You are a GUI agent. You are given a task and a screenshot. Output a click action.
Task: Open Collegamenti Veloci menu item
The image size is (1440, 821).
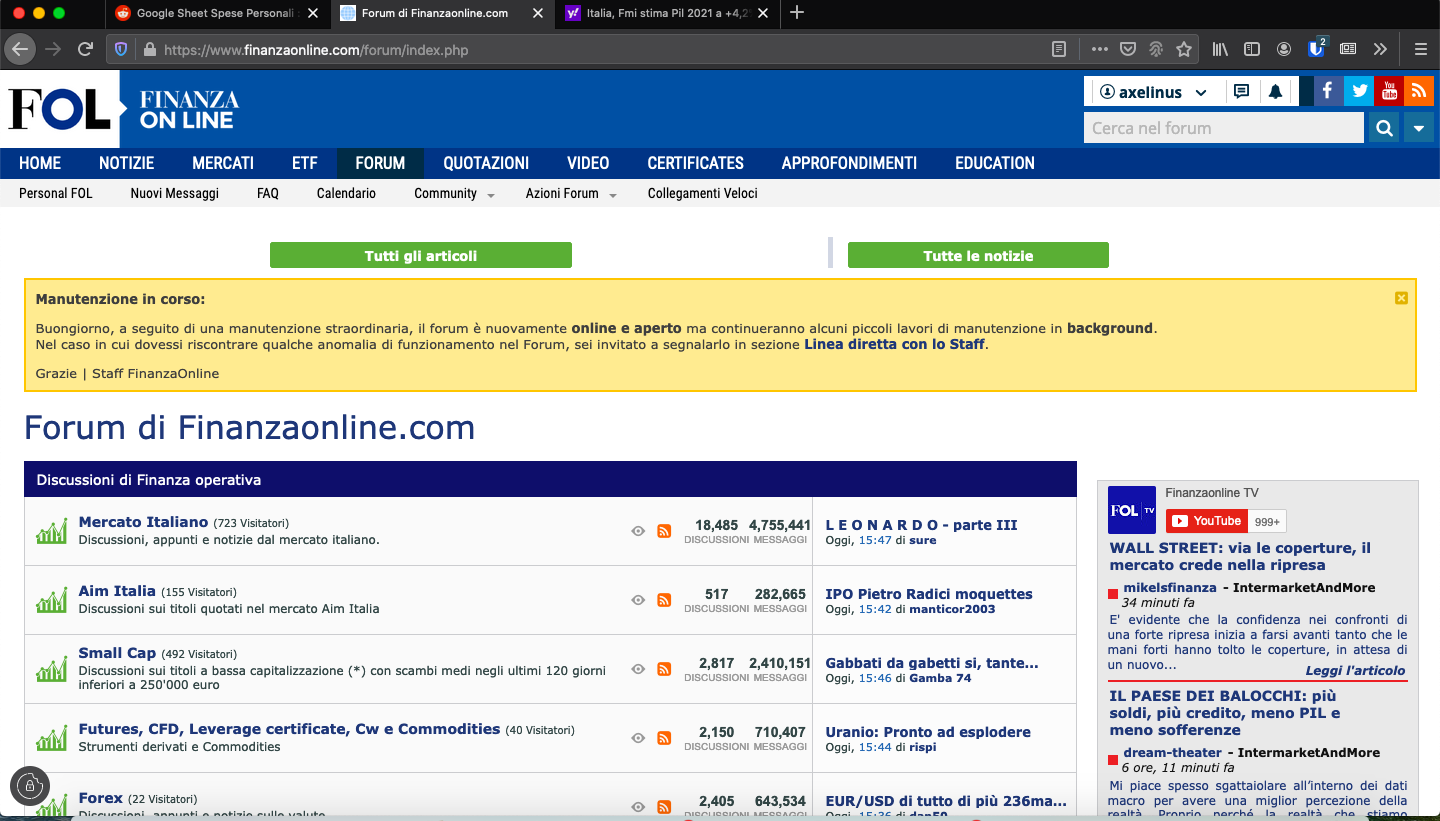(x=703, y=193)
